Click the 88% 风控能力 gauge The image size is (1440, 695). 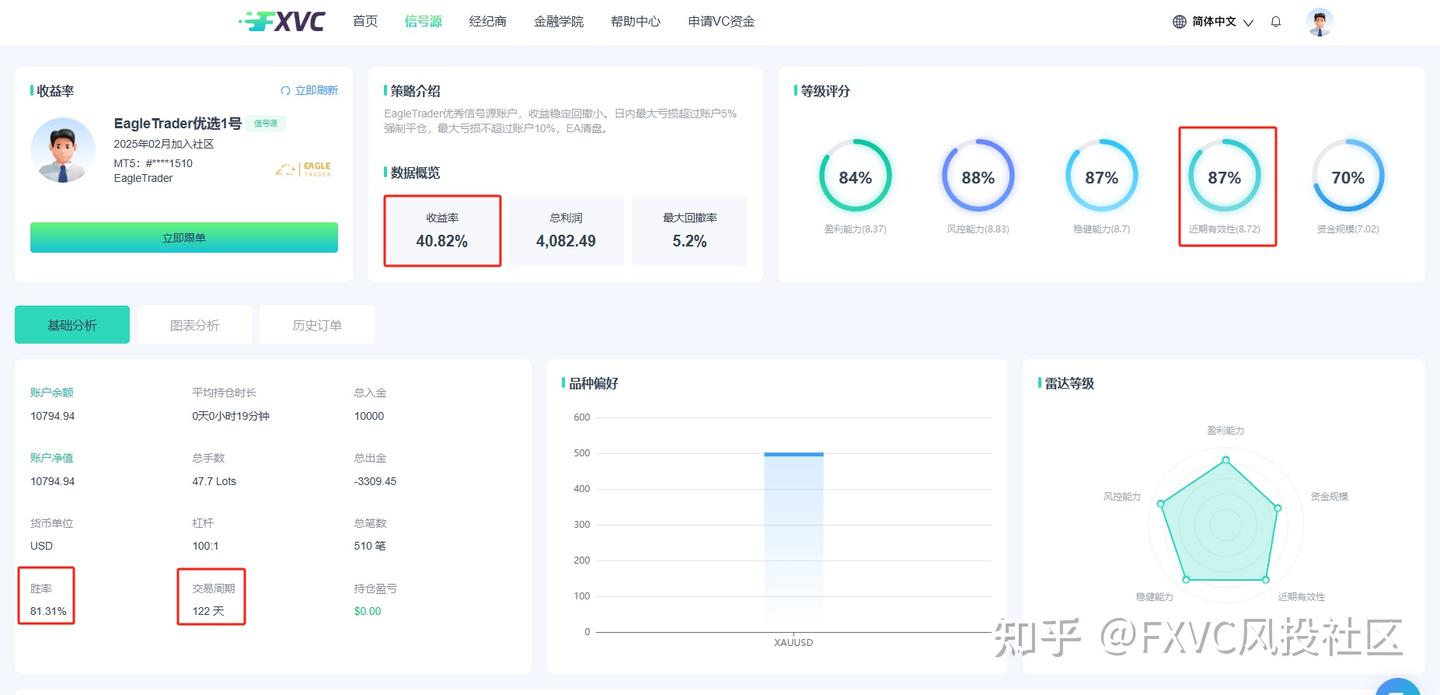[978, 177]
